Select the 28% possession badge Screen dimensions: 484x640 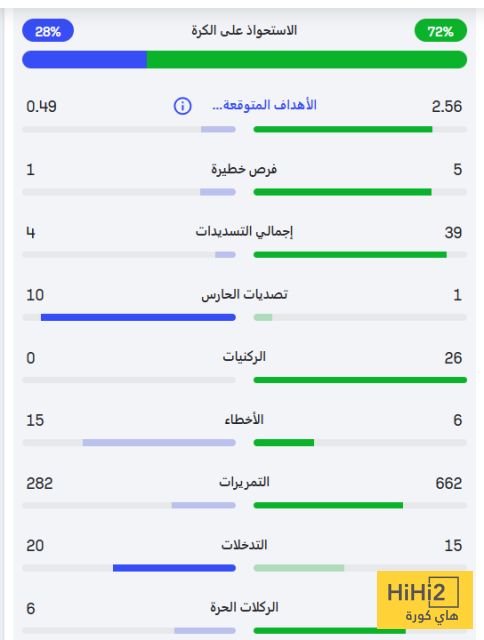[48, 31]
